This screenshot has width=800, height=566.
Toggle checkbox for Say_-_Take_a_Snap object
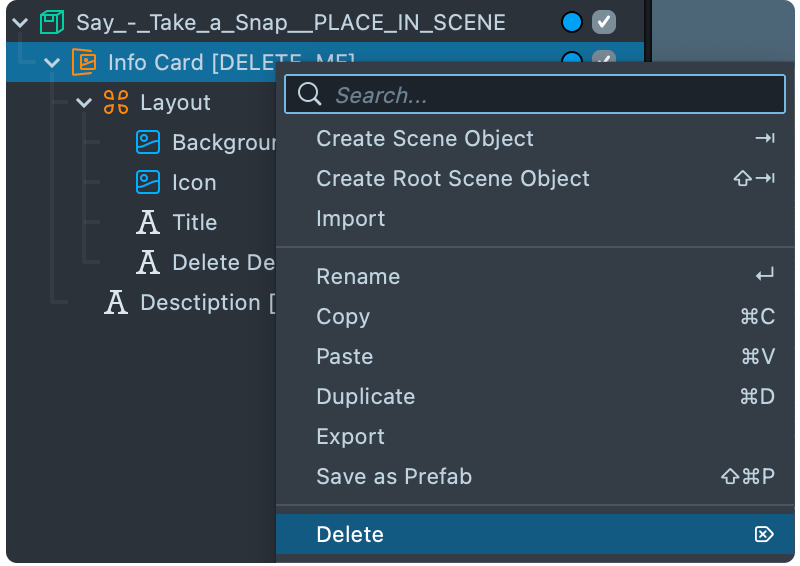pyautogui.click(x=603, y=22)
